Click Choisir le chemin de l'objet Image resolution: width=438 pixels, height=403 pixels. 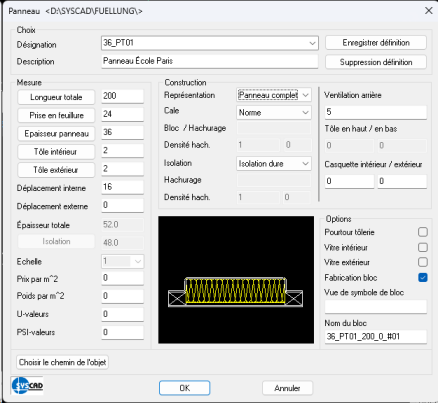pos(62,362)
